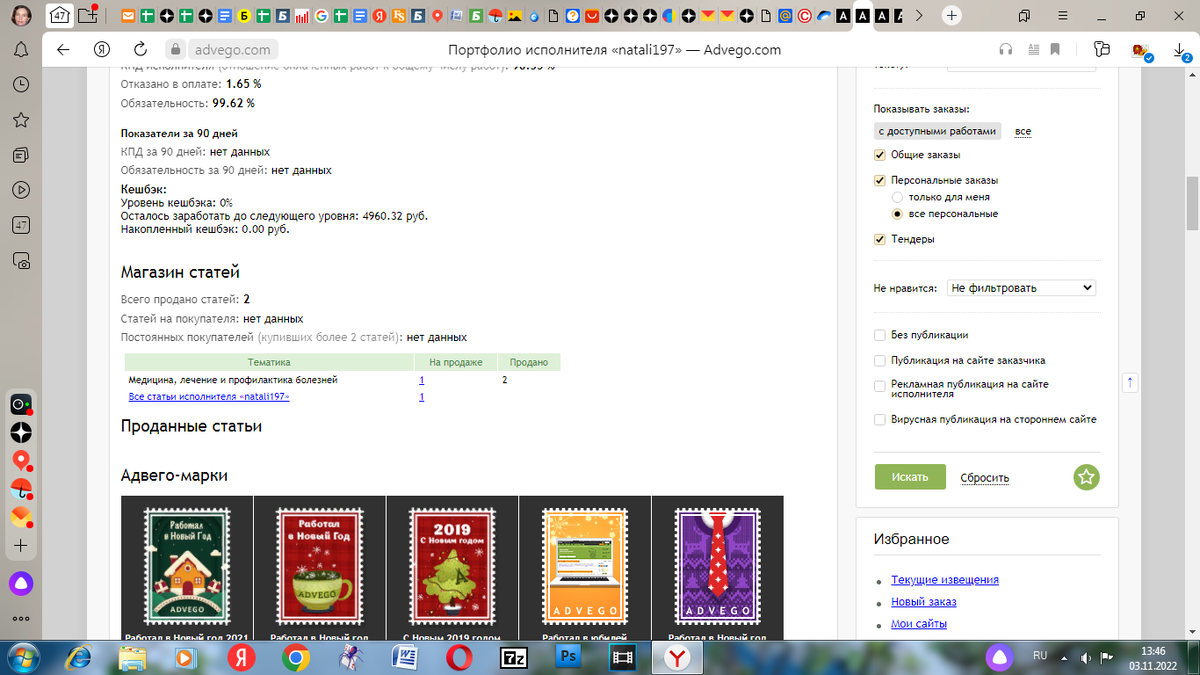The image size is (1200, 675).
Task: Open Microsoft Word from the taskbar
Action: point(405,657)
